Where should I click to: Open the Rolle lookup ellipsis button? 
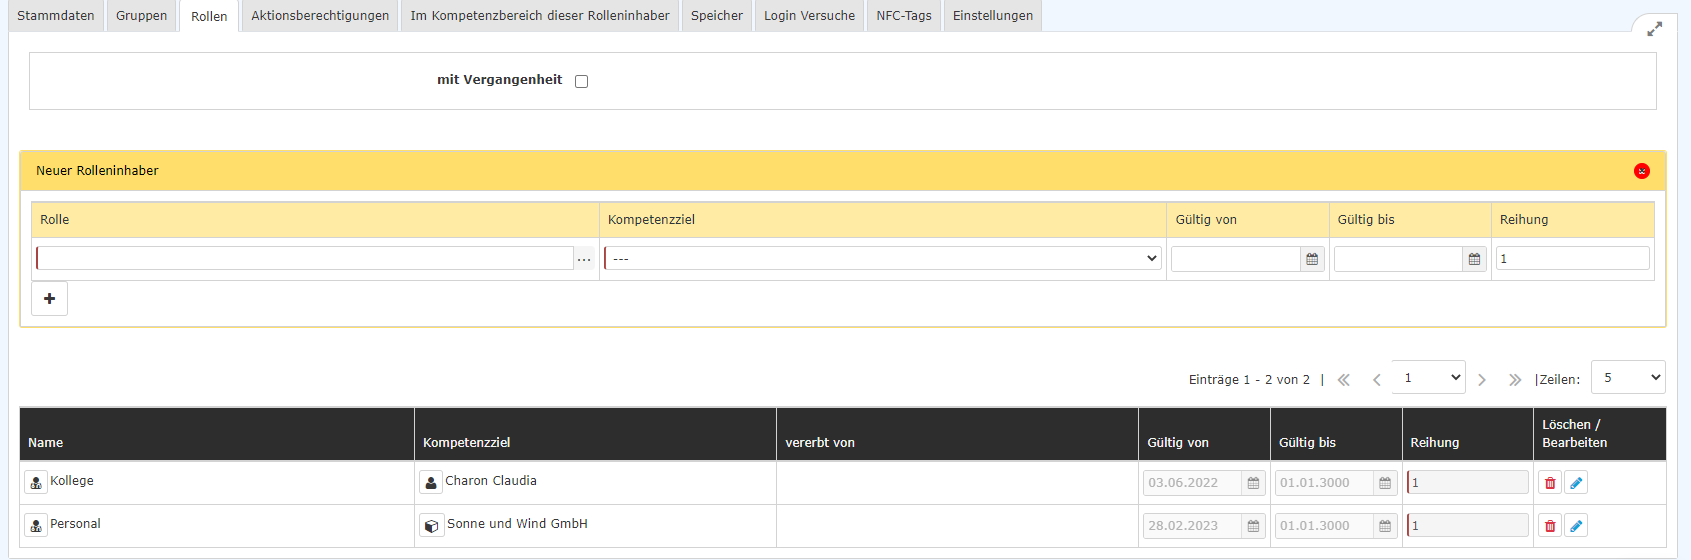(584, 259)
